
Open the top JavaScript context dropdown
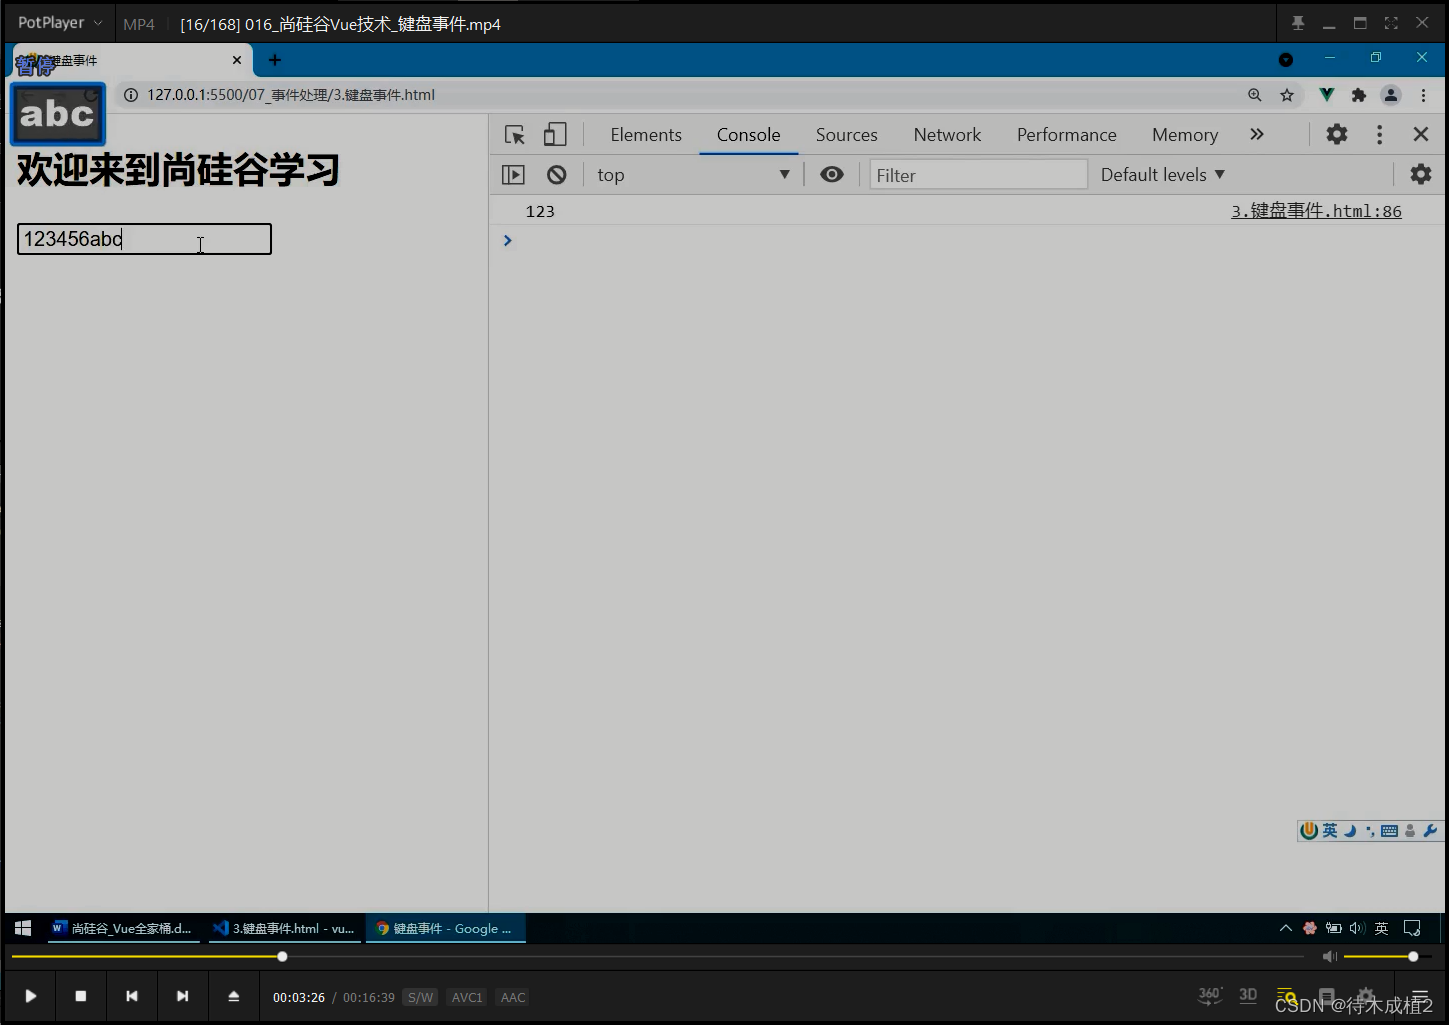coord(693,175)
